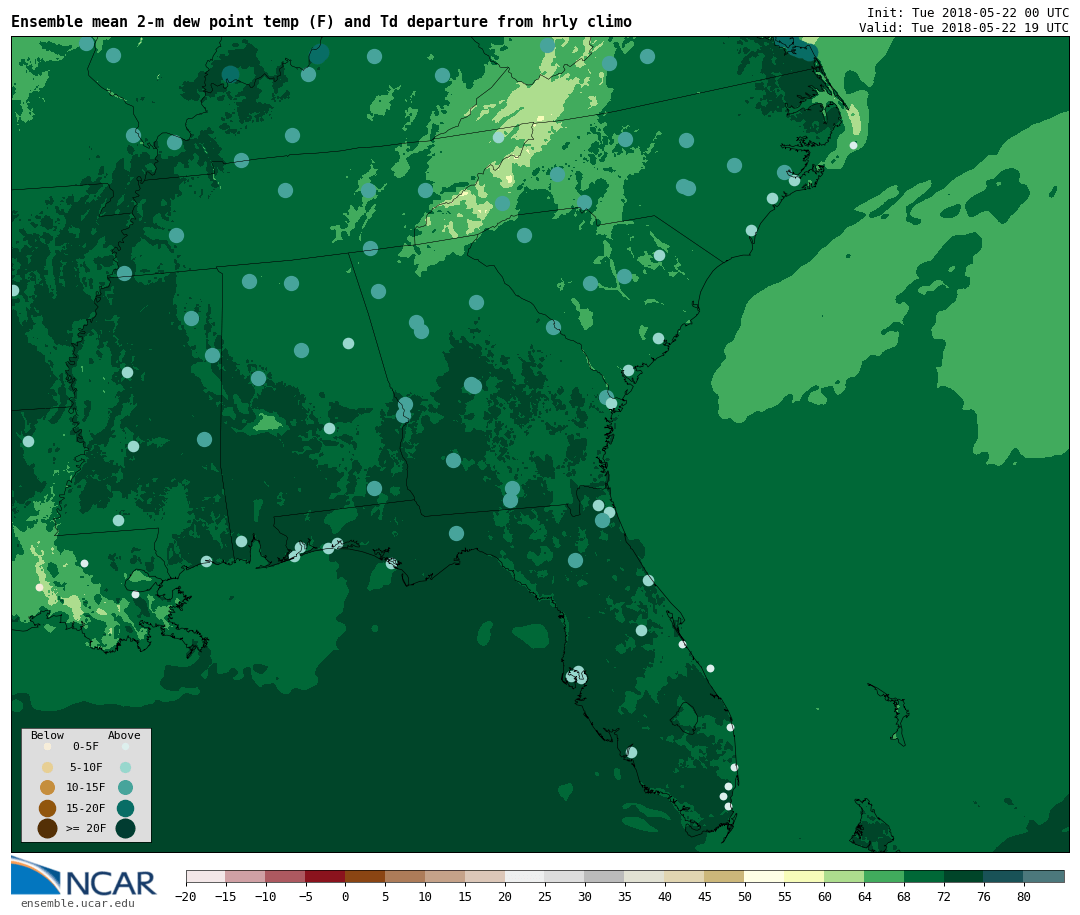Image resolution: width=1080 pixels, height=915 pixels.
Task: Click the green colorbar swatch between 68 and 72
Action: pos(924,876)
